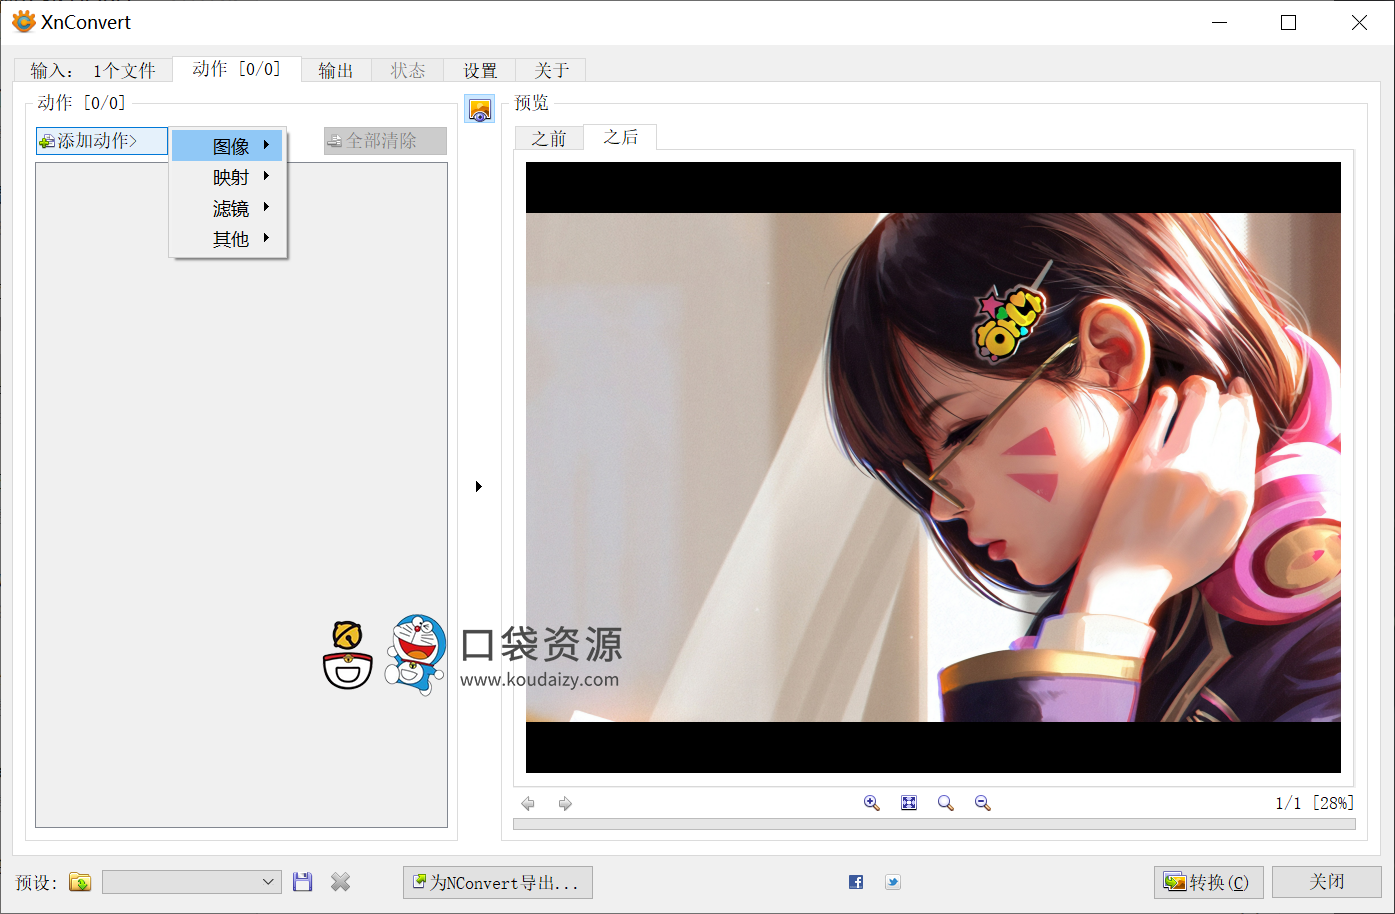Click the preview horizontal scrollbar
This screenshot has height=914, width=1395.
(934, 825)
